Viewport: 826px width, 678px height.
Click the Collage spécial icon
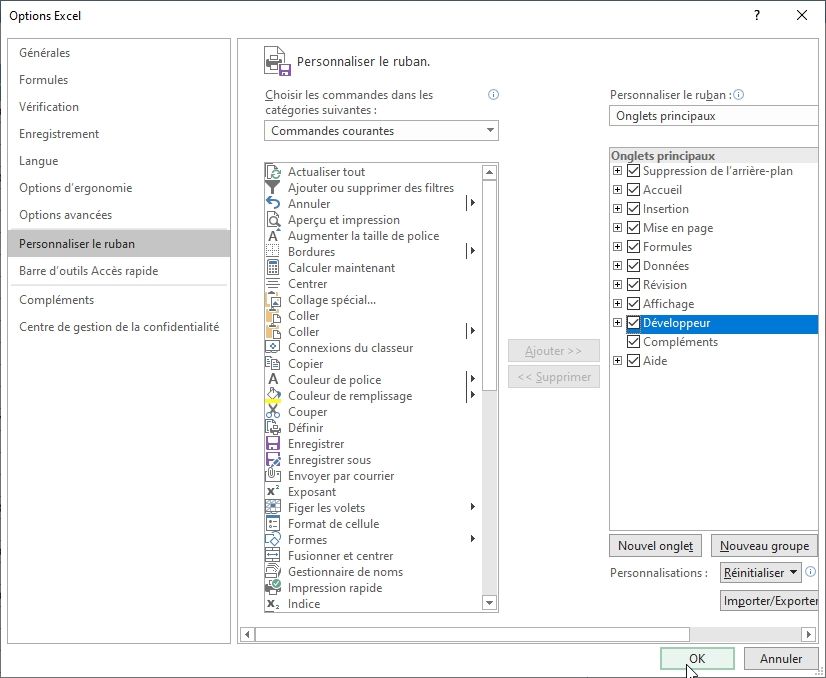point(273,300)
